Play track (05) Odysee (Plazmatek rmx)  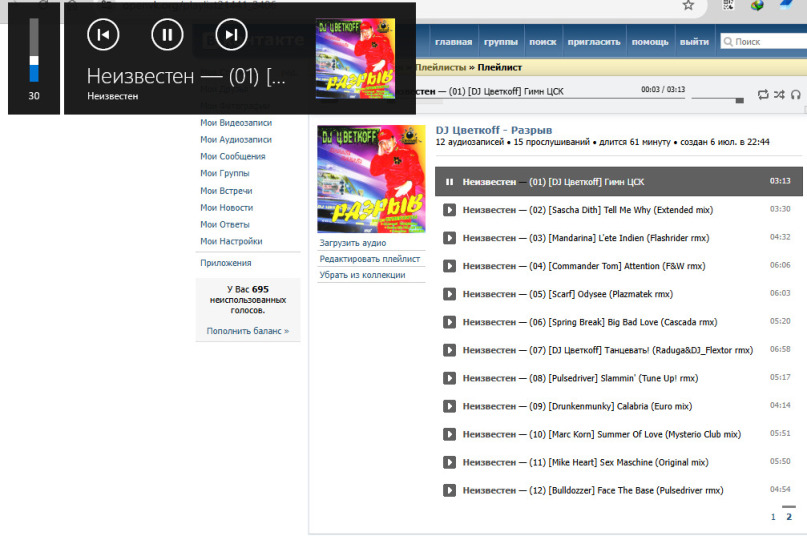(449, 294)
